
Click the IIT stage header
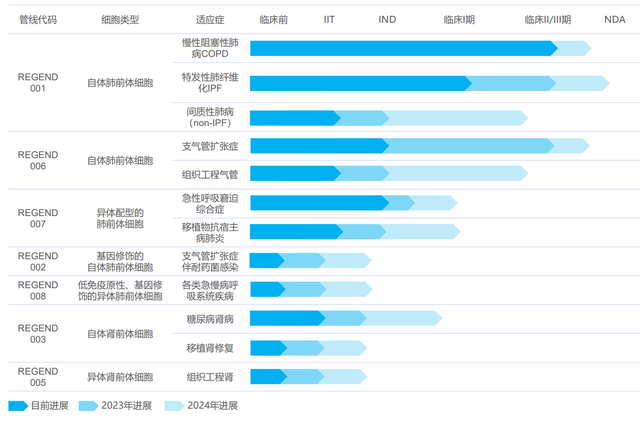(x=330, y=19)
